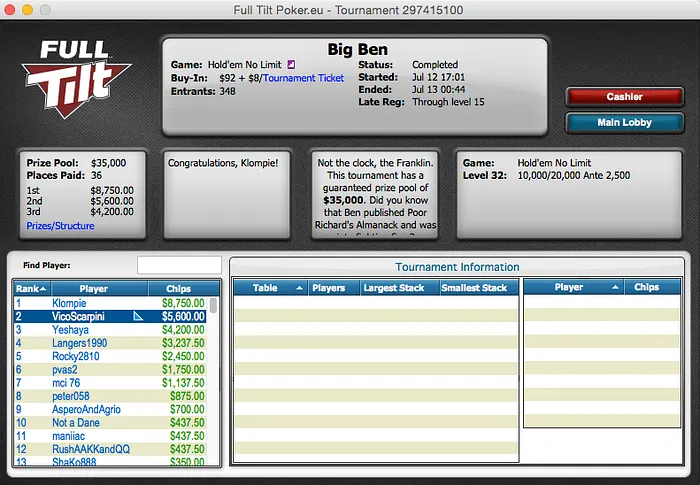Click the Players column header in table list

(x=329, y=288)
